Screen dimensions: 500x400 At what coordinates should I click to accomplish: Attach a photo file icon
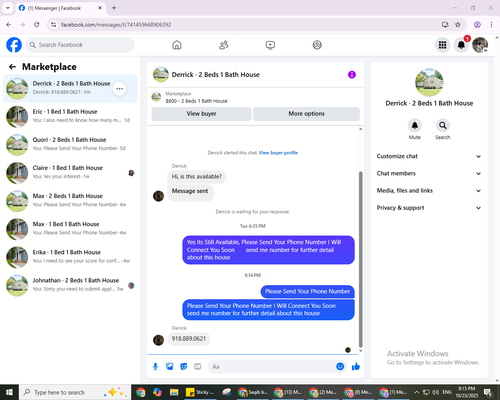pos(170,367)
